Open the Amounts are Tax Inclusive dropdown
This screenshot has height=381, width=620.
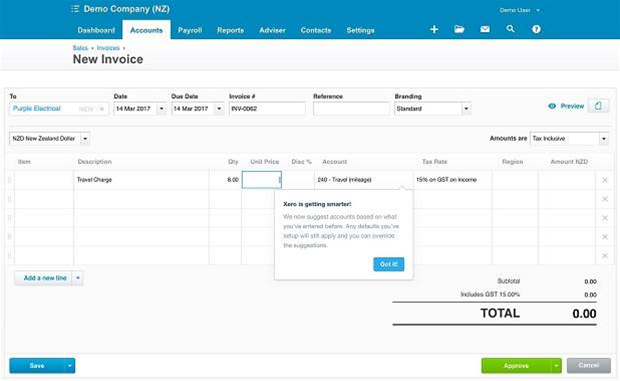(603, 139)
